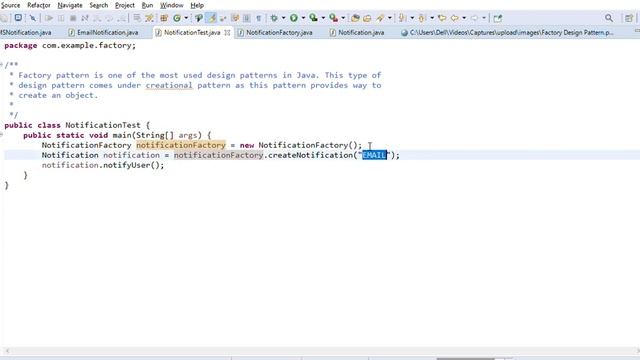The height and width of the screenshot is (360, 640).
Task: Click the Next Annotation icon
Action: [402, 18]
